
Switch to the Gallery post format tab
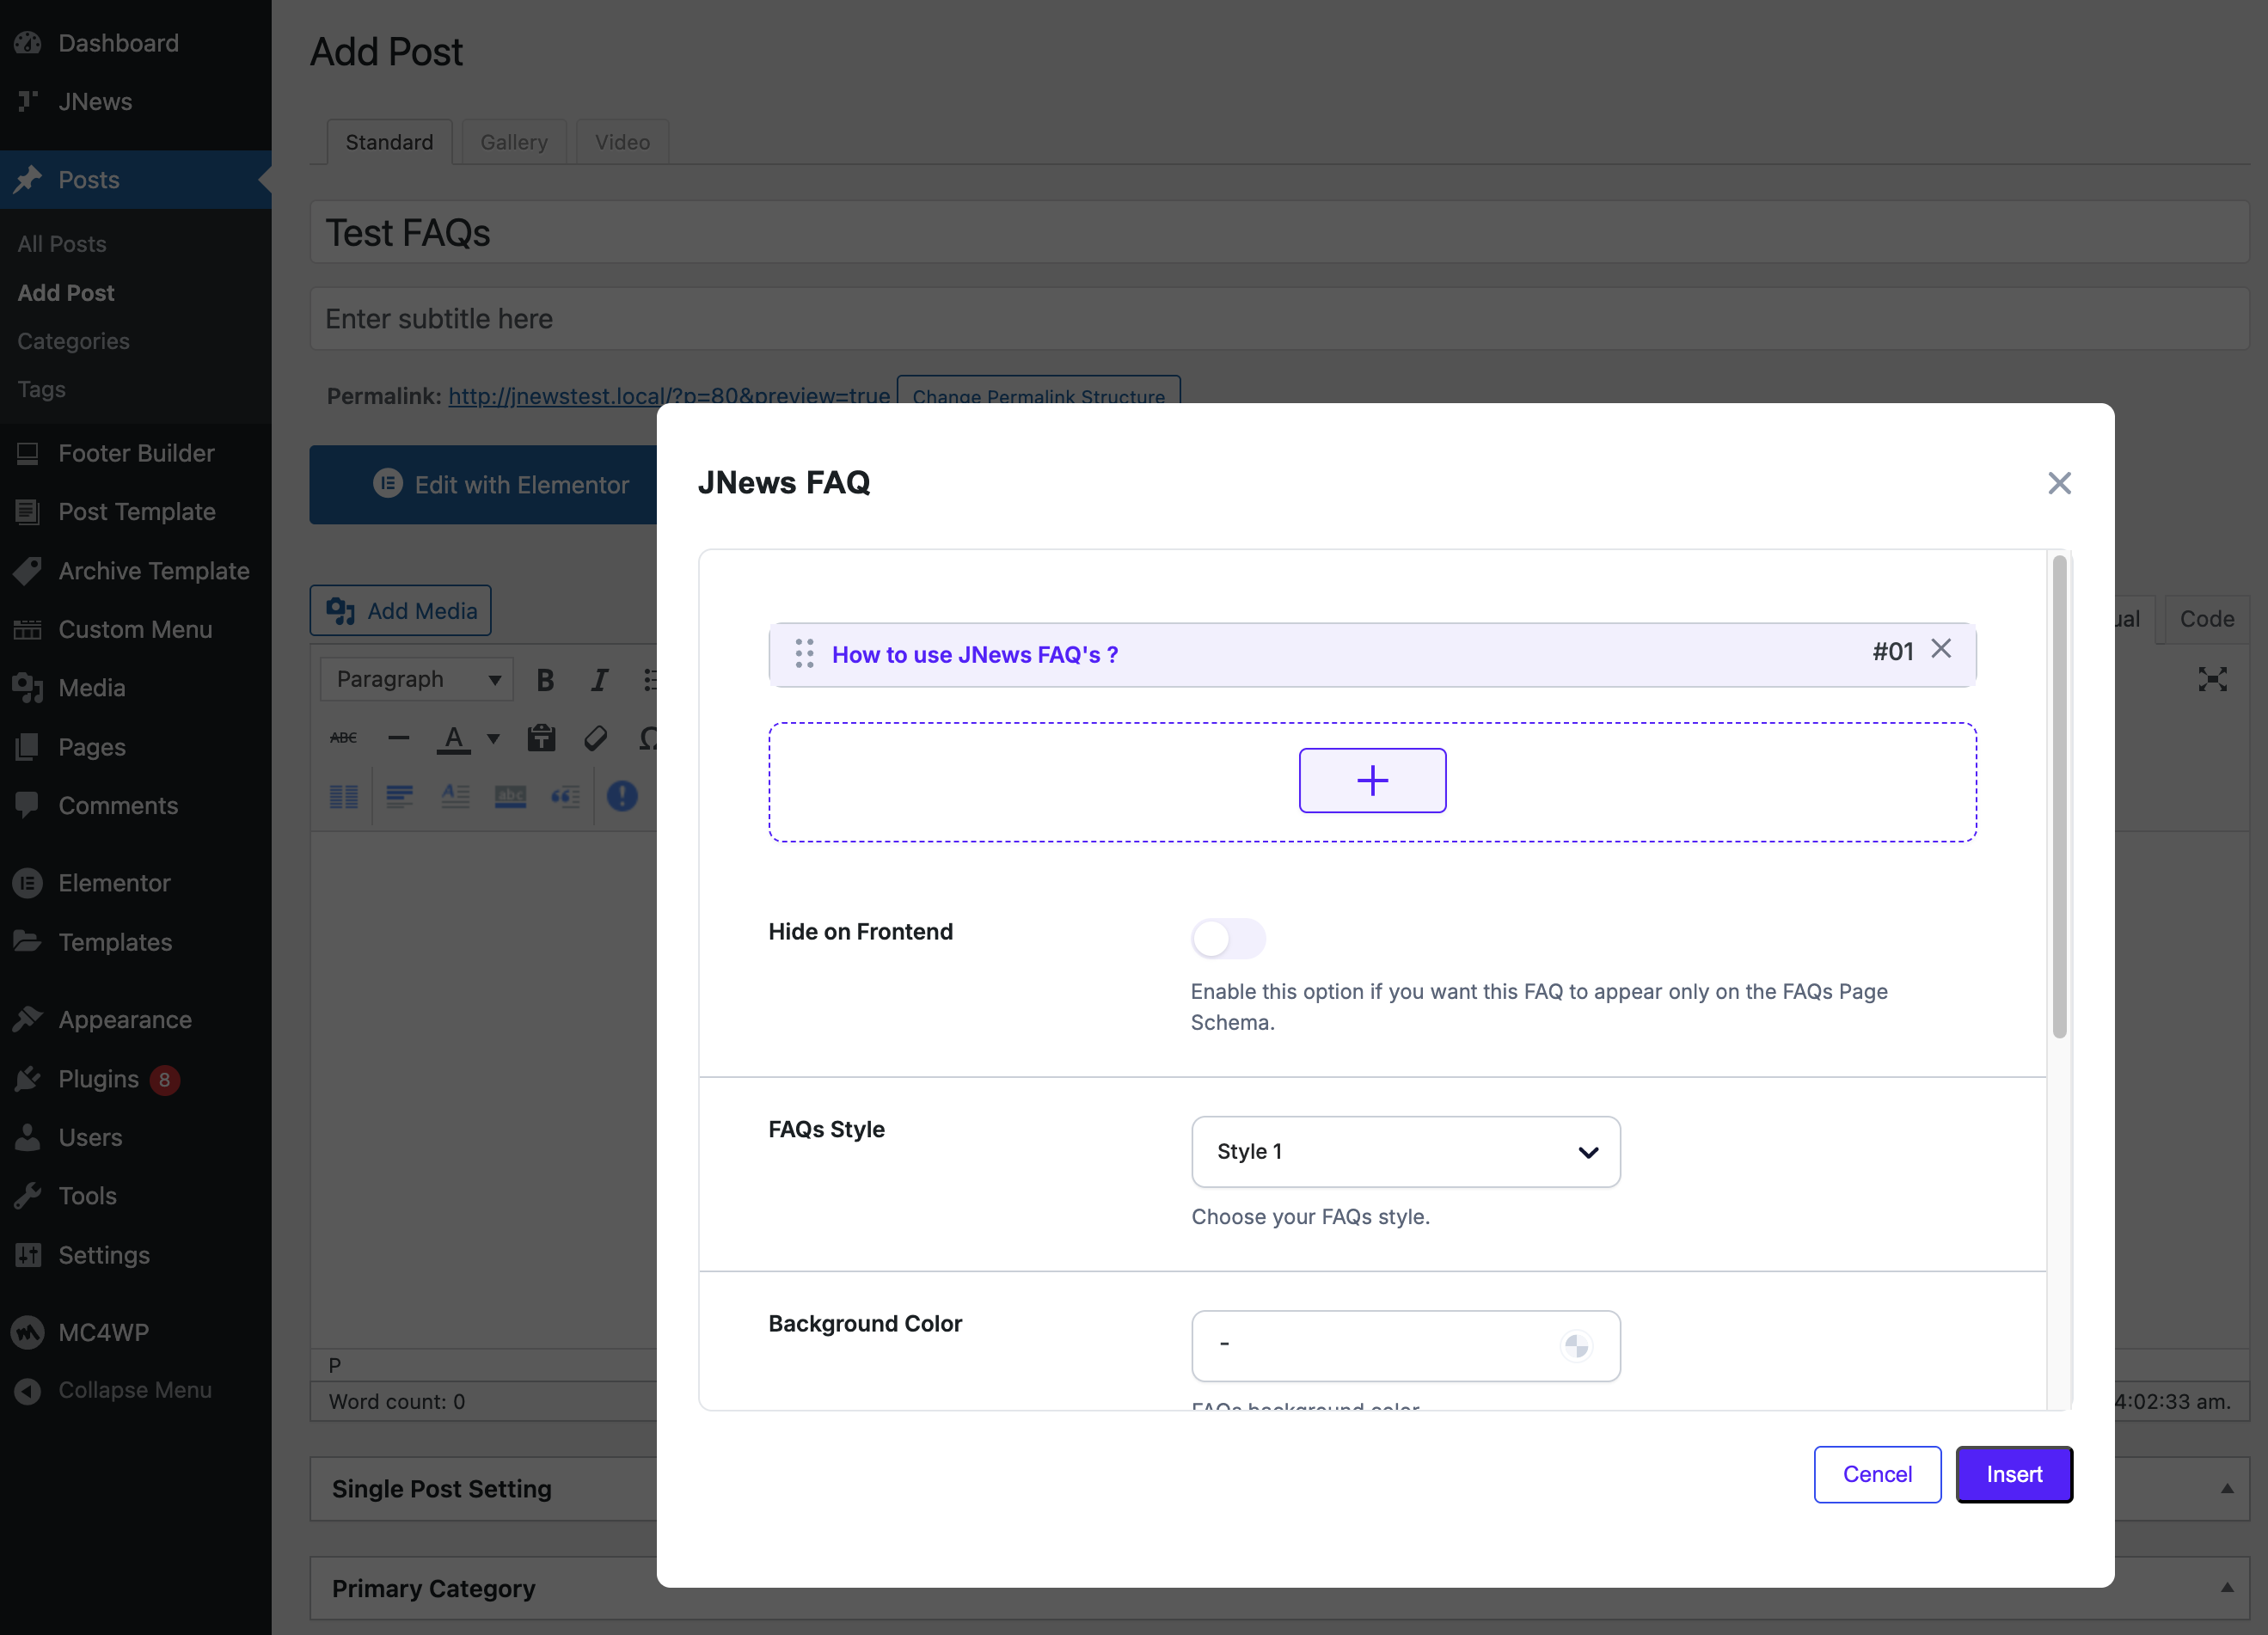pos(513,142)
